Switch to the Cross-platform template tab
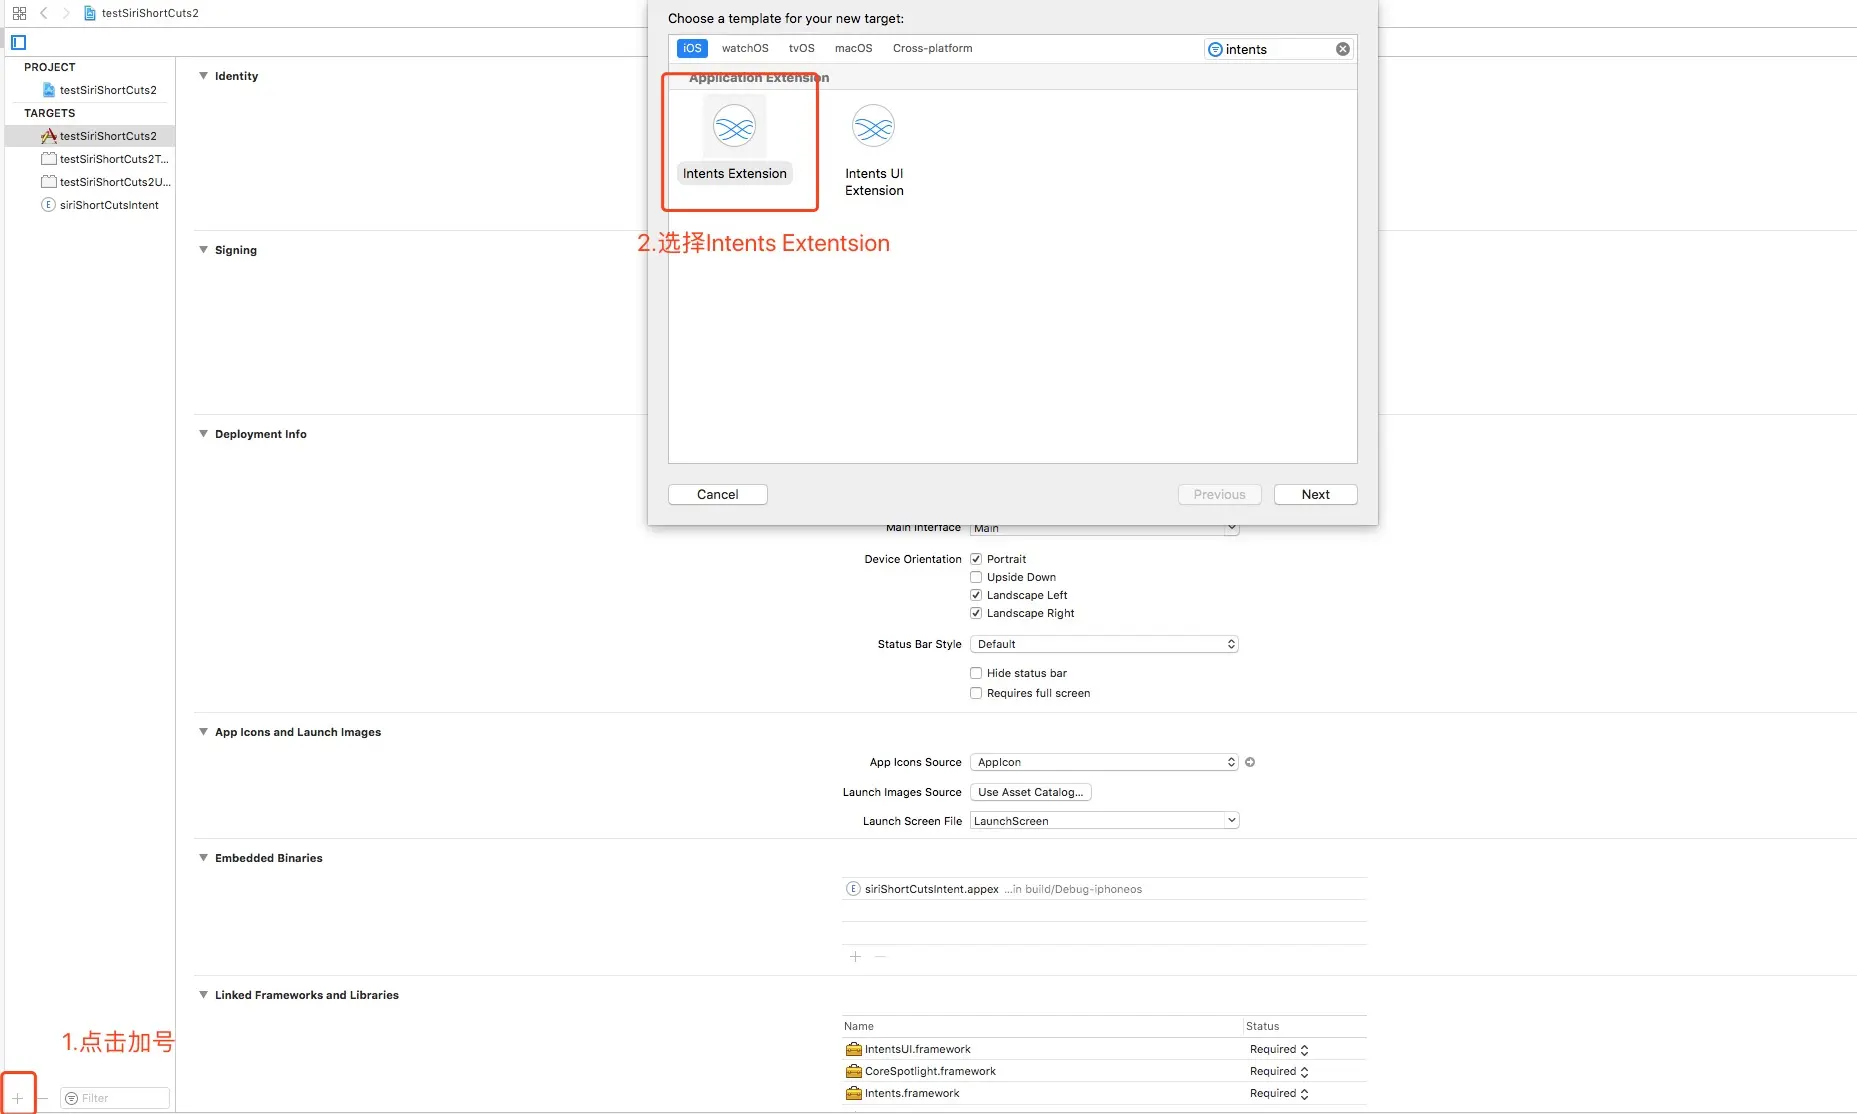This screenshot has width=1857, height=1114. click(x=932, y=48)
